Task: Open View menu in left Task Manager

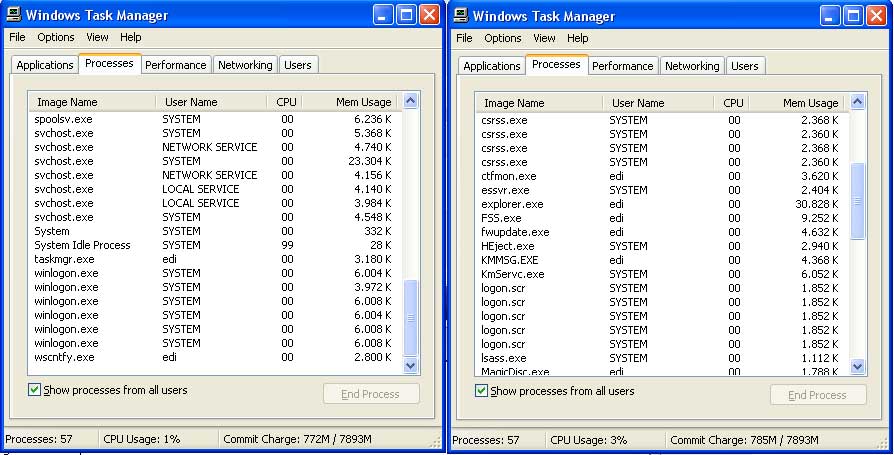Action: [97, 37]
